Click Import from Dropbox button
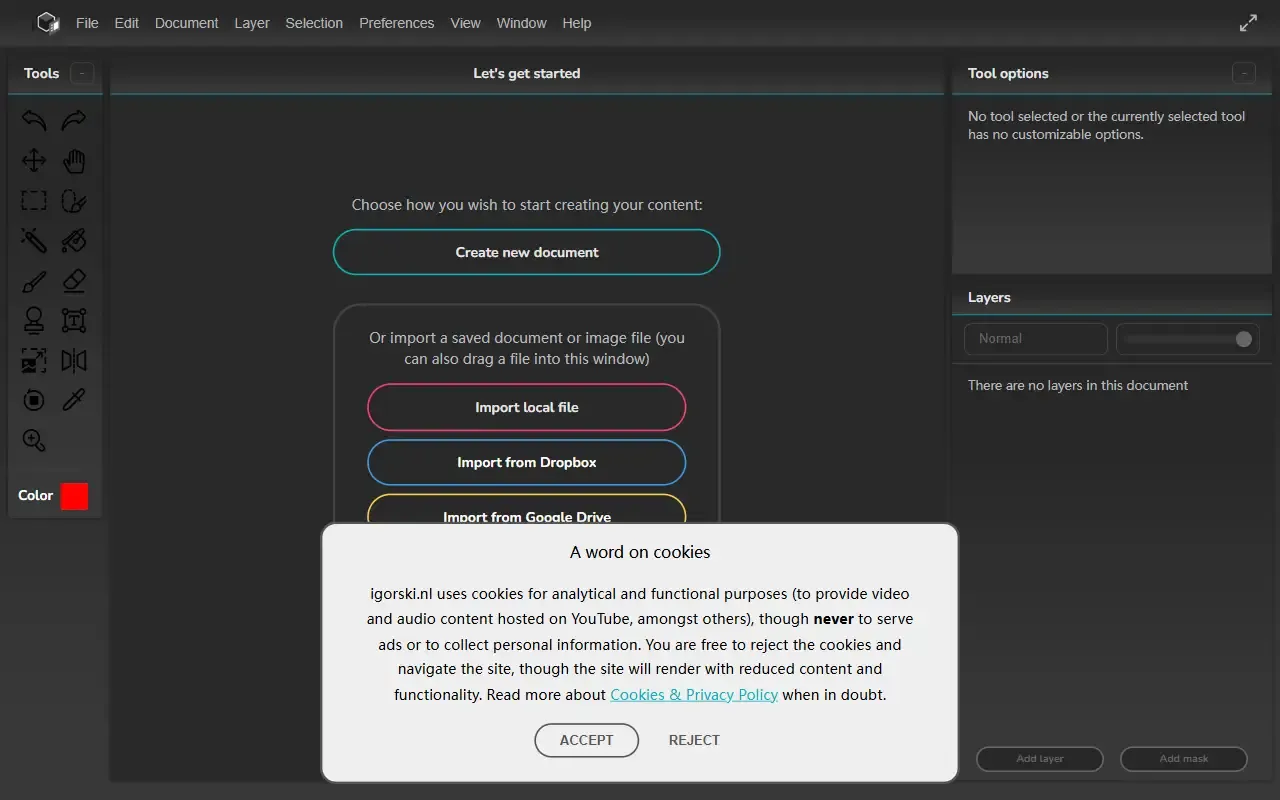1280x800 pixels. coord(527,462)
